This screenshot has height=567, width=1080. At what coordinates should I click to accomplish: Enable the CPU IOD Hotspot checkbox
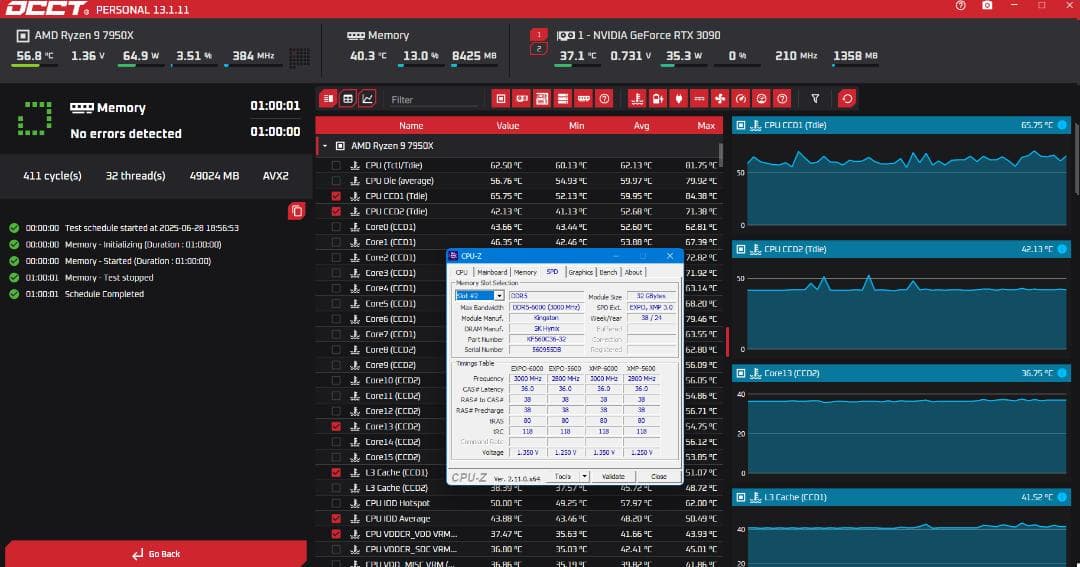(x=335, y=503)
